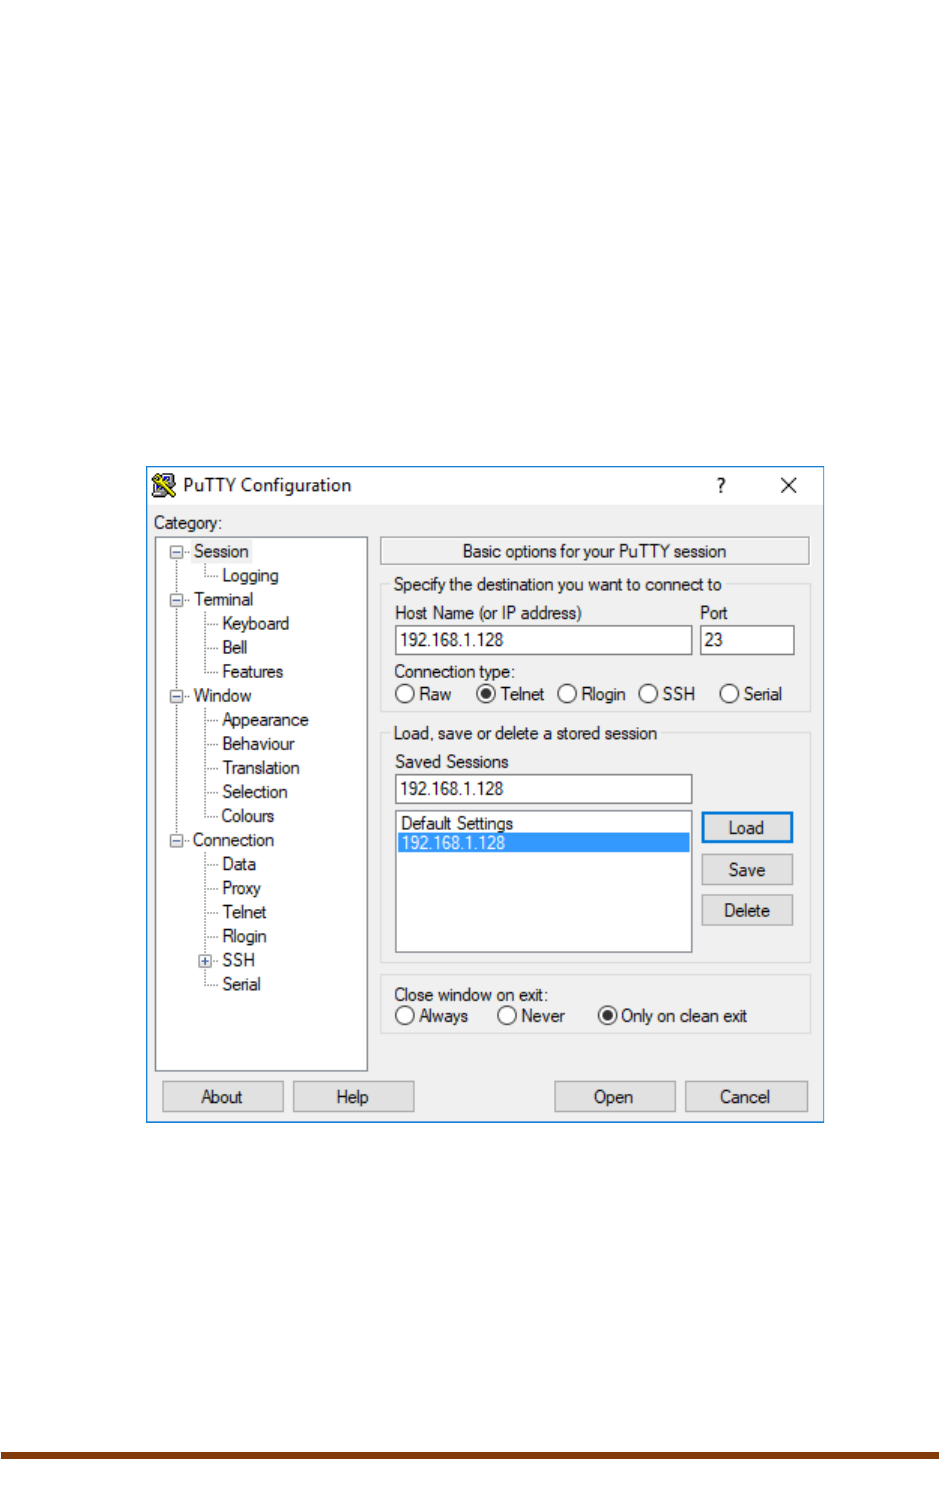Open the Features category
The width and height of the screenshot is (939, 1512).
tap(252, 672)
